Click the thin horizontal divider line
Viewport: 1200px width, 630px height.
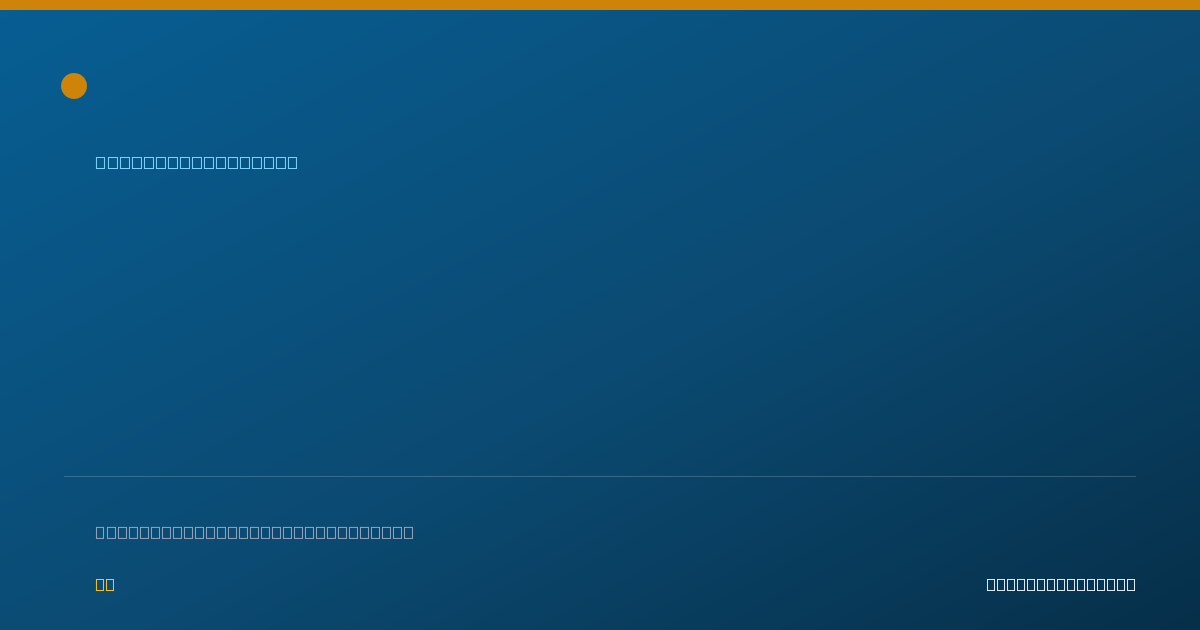600,476
